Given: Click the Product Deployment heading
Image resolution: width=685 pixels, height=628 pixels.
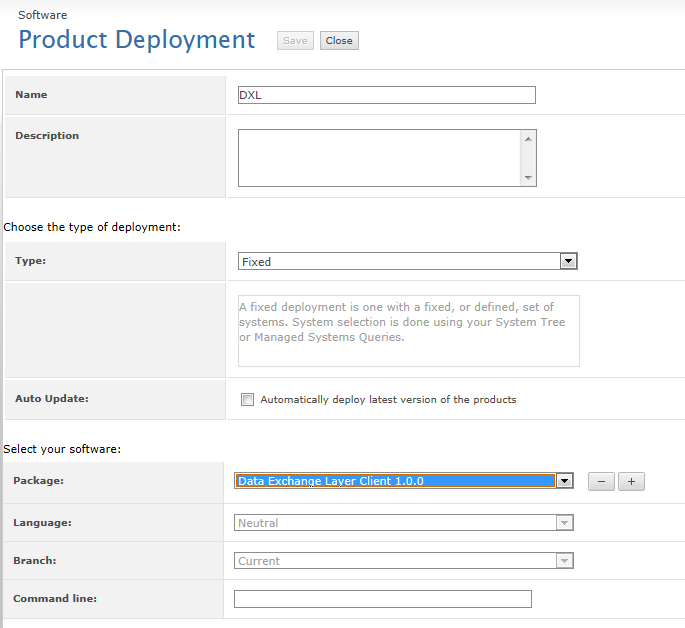Looking at the screenshot, I should click(137, 40).
